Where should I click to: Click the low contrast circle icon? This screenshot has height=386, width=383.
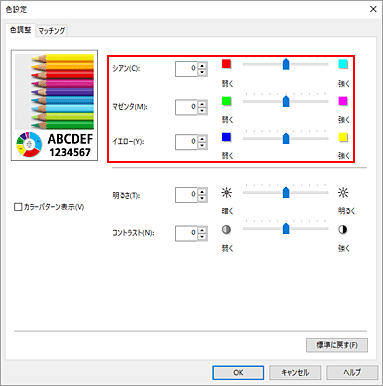pos(226,230)
